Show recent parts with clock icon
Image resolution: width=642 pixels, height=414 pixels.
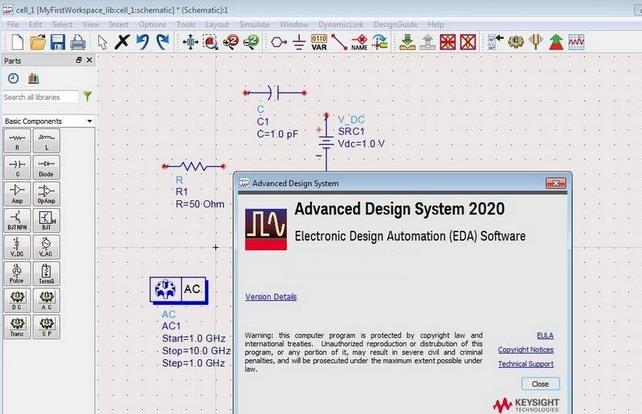(13, 78)
